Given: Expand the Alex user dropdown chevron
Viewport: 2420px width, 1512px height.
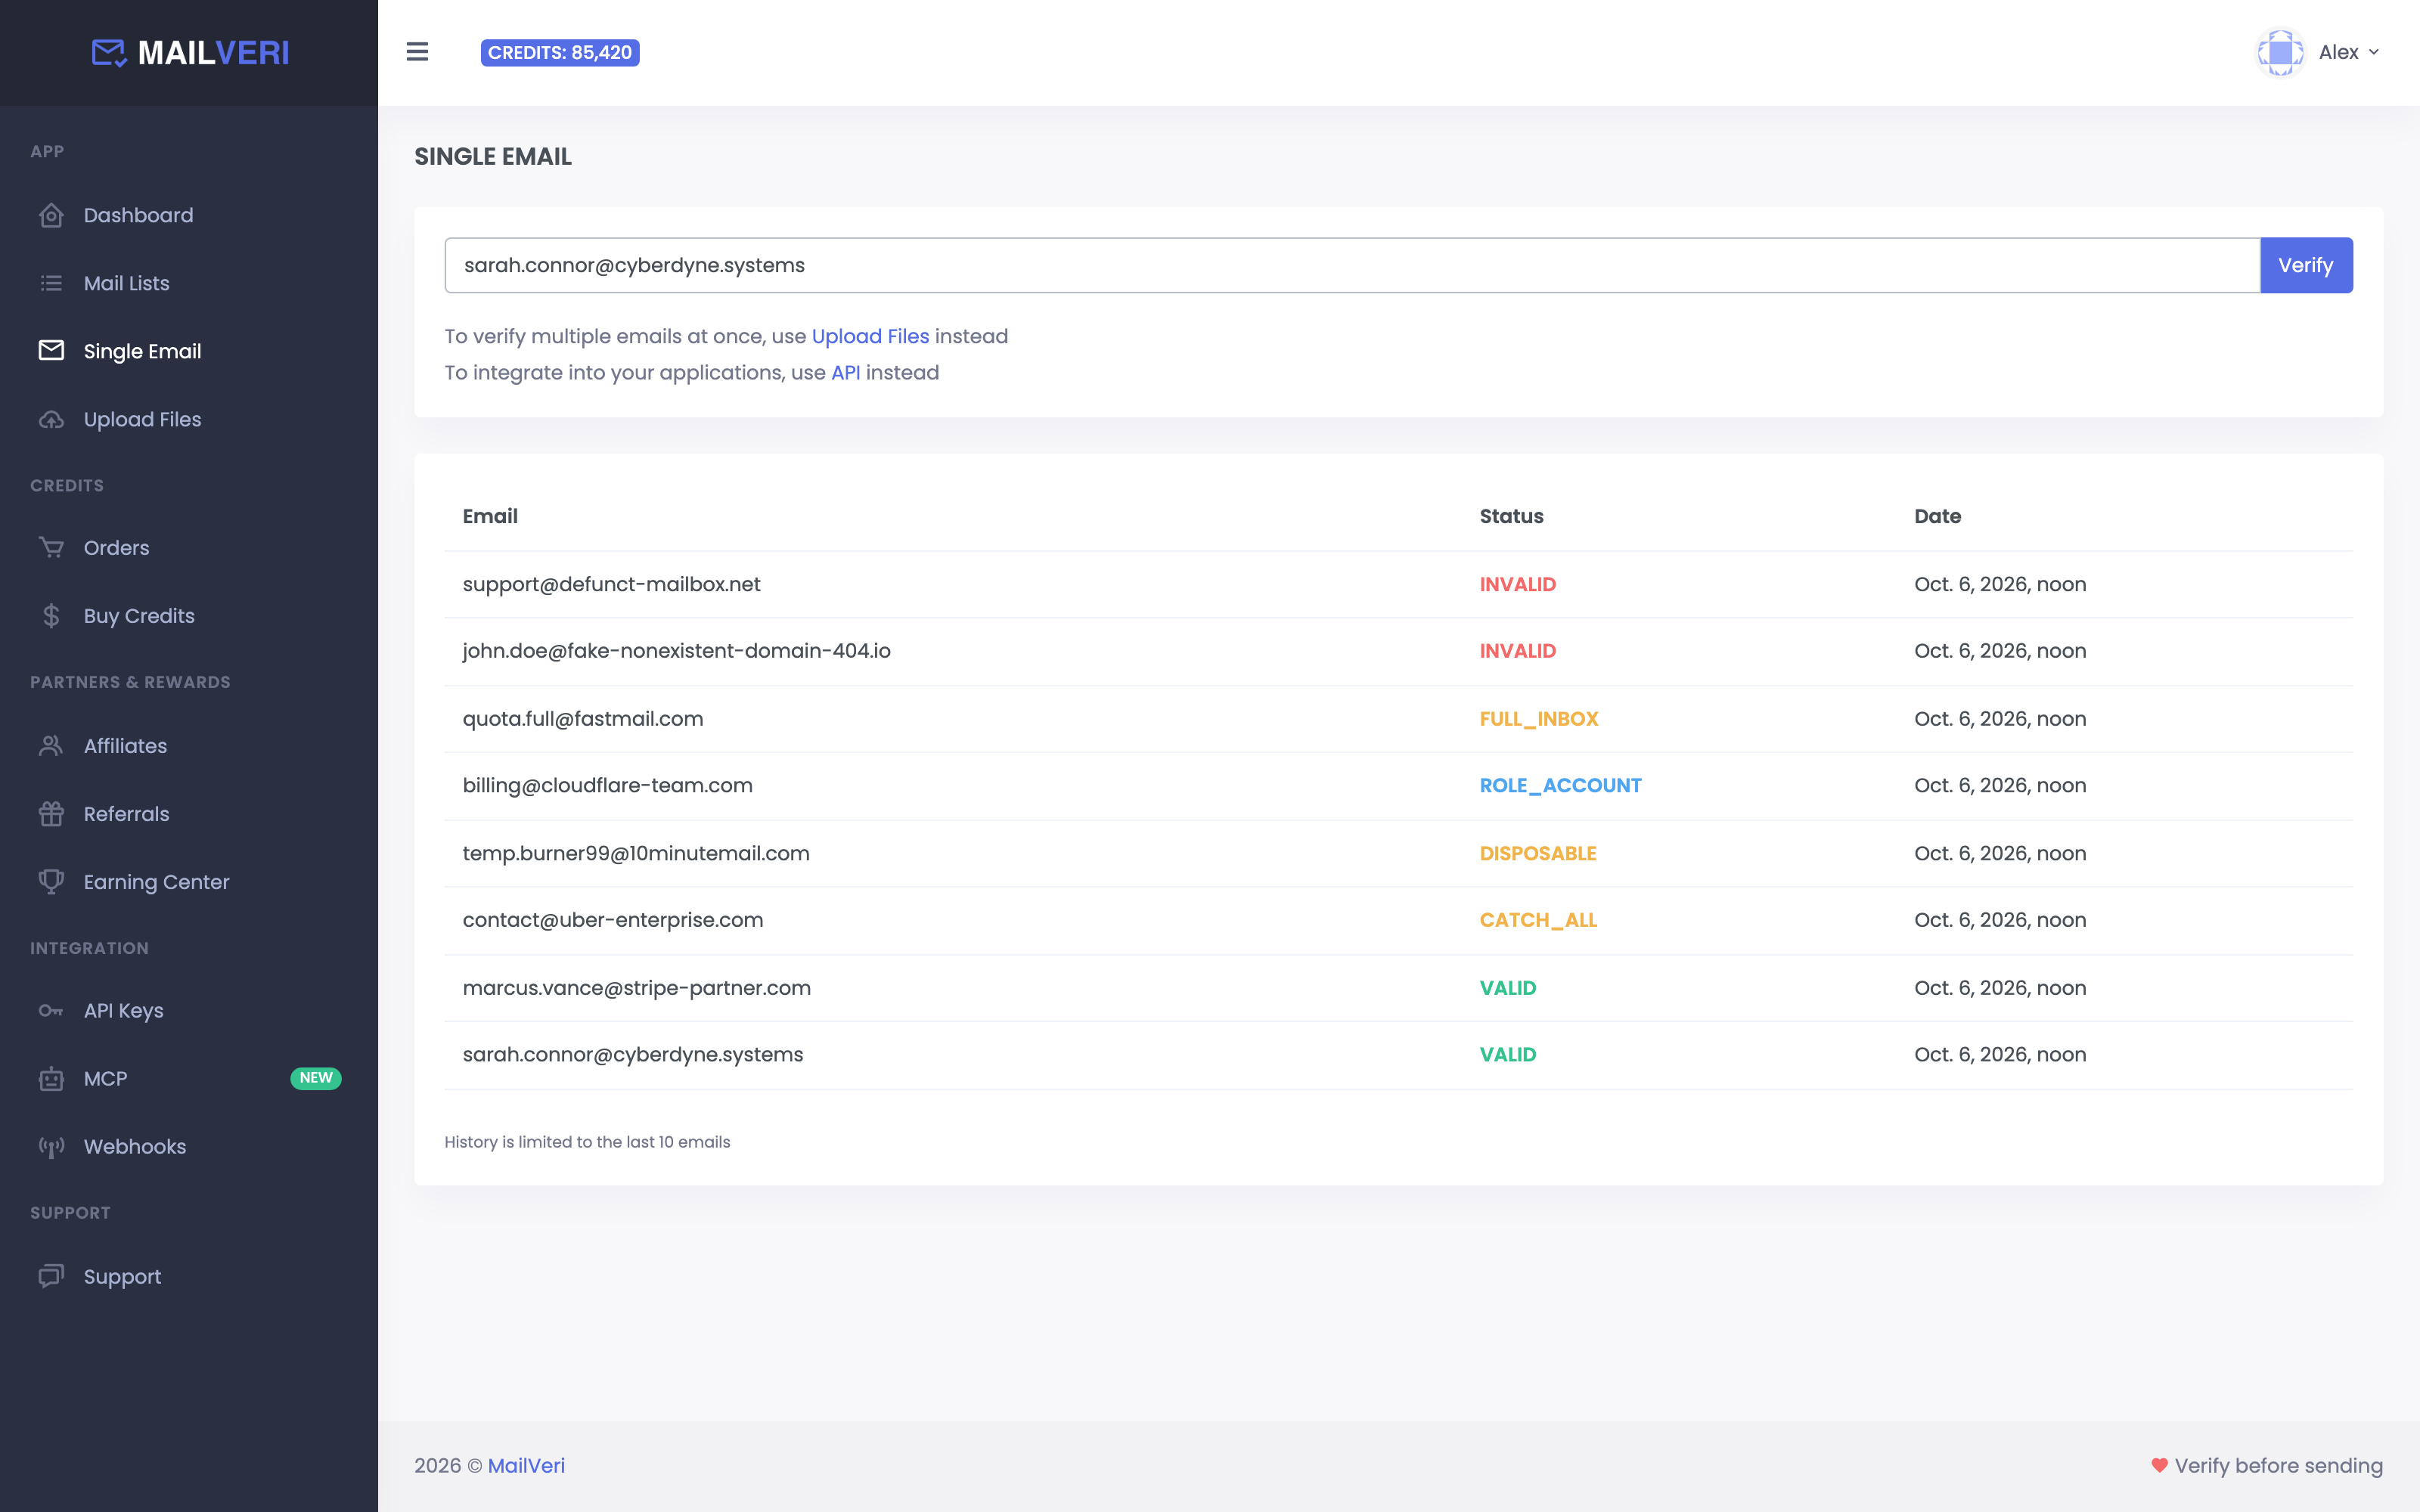Looking at the screenshot, I should coord(2373,52).
